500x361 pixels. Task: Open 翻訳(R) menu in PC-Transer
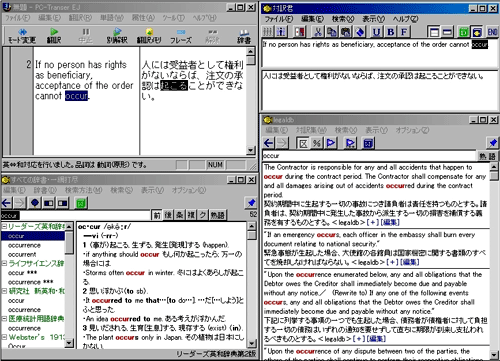click(x=80, y=18)
